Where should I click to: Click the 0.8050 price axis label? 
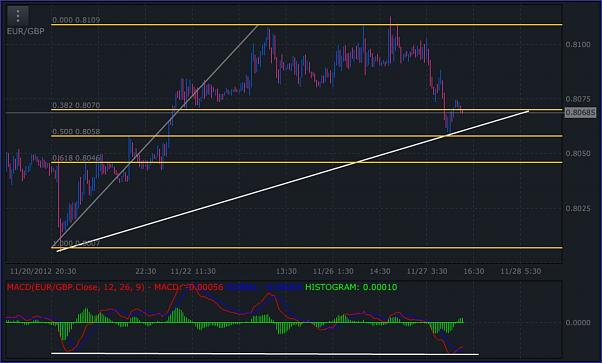click(x=578, y=154)
